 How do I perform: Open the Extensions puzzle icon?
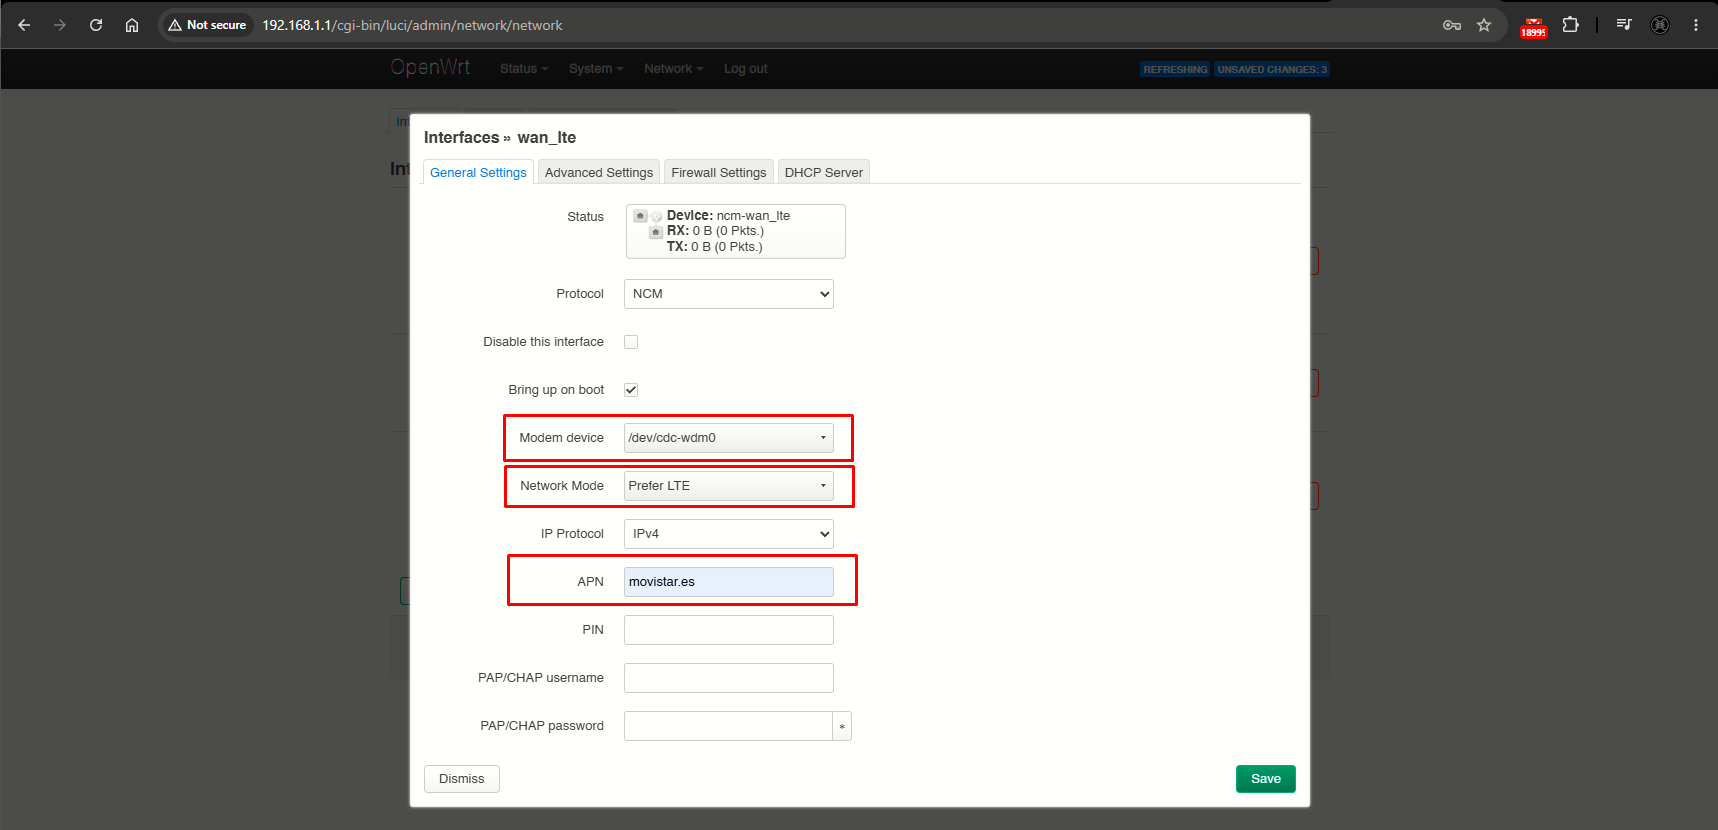click(1570, 25)
